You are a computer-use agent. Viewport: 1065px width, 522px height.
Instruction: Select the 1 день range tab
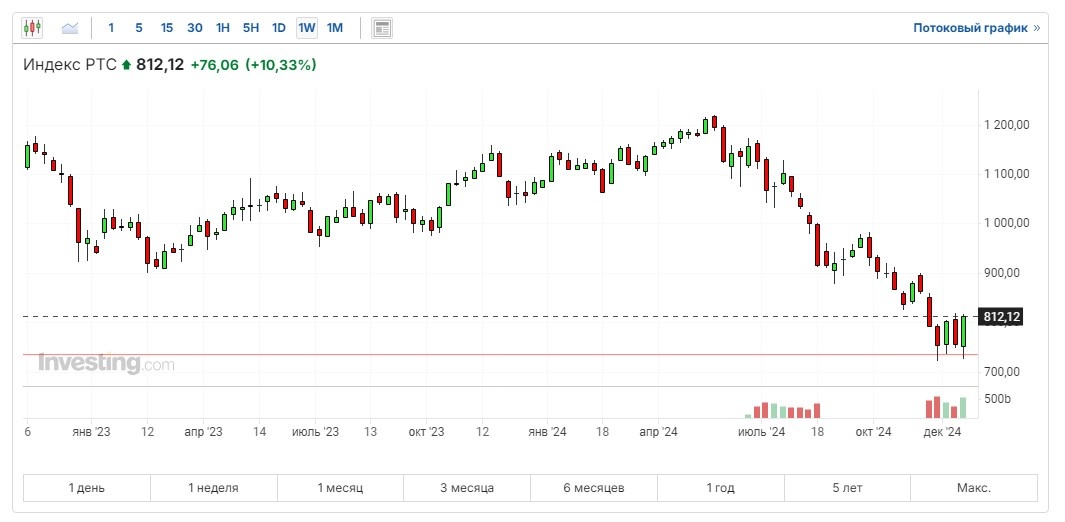click(x=86, y=488)
